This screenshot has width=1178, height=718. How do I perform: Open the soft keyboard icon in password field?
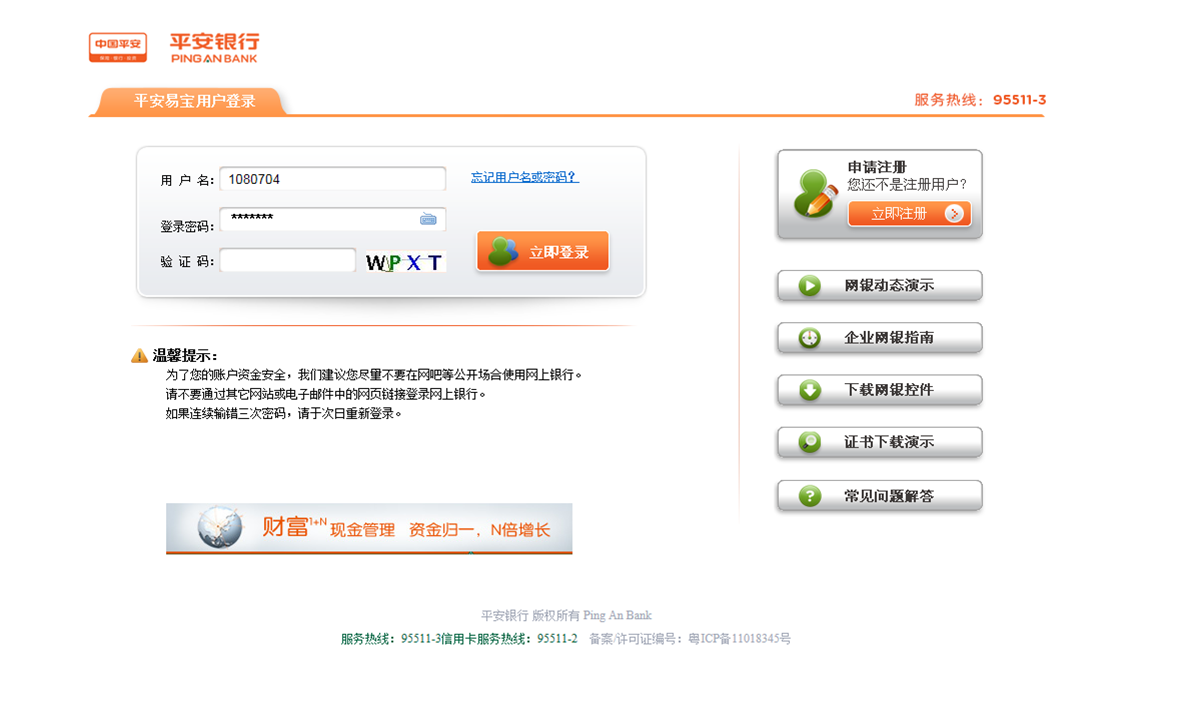(x=428, y=219)
